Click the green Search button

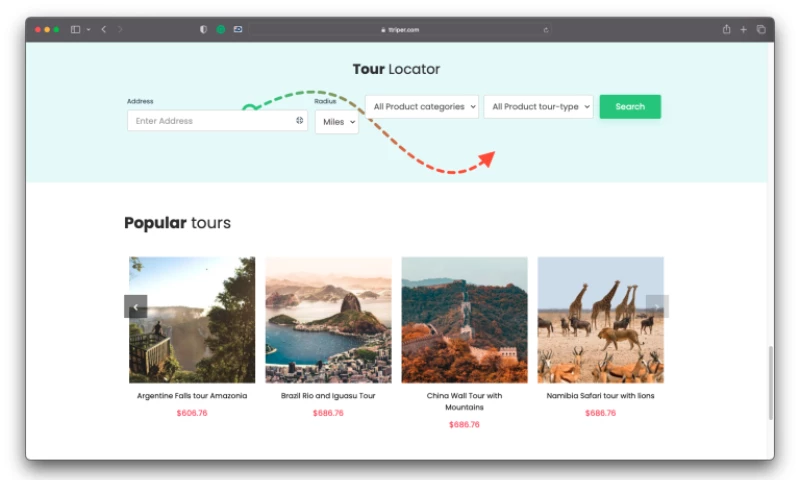[x=630, y=107]
